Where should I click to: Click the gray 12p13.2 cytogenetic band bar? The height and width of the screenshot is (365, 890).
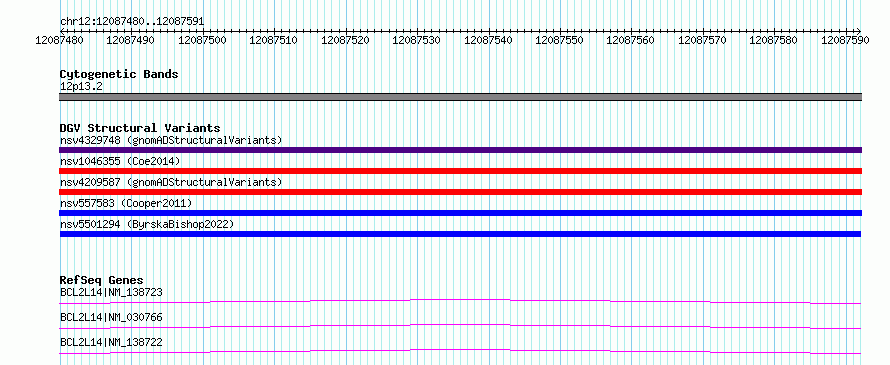click(460, 97)
